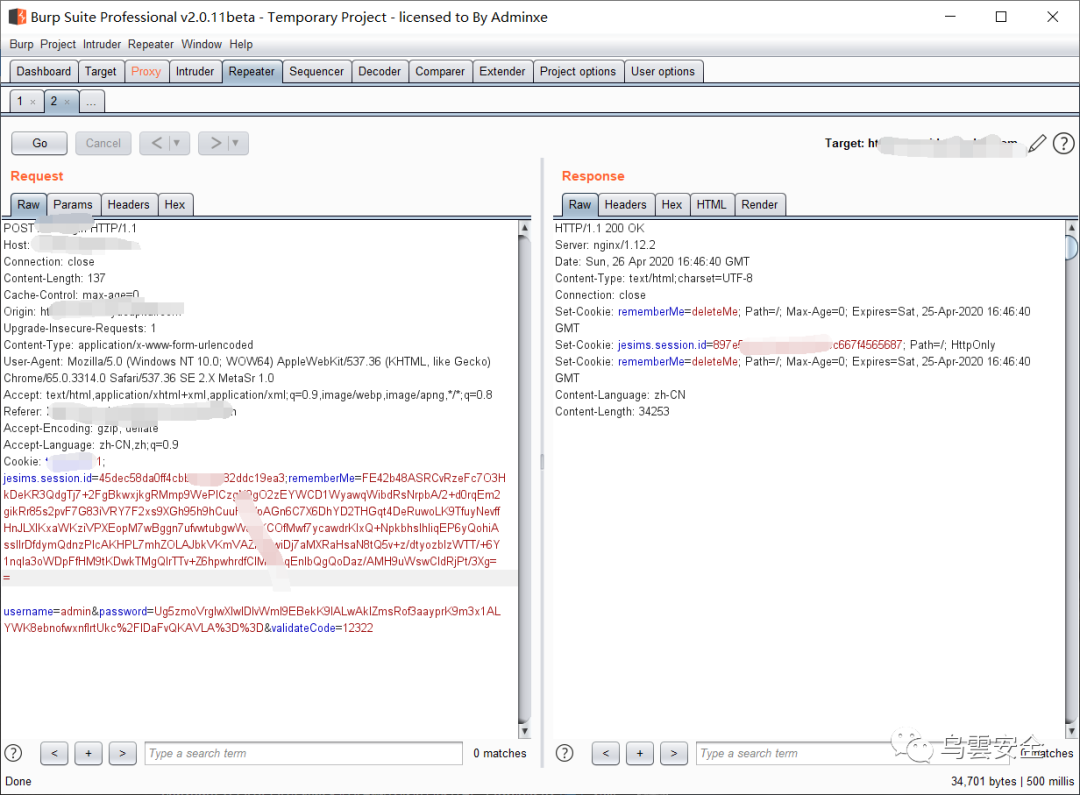Open the Project menu

58,44
